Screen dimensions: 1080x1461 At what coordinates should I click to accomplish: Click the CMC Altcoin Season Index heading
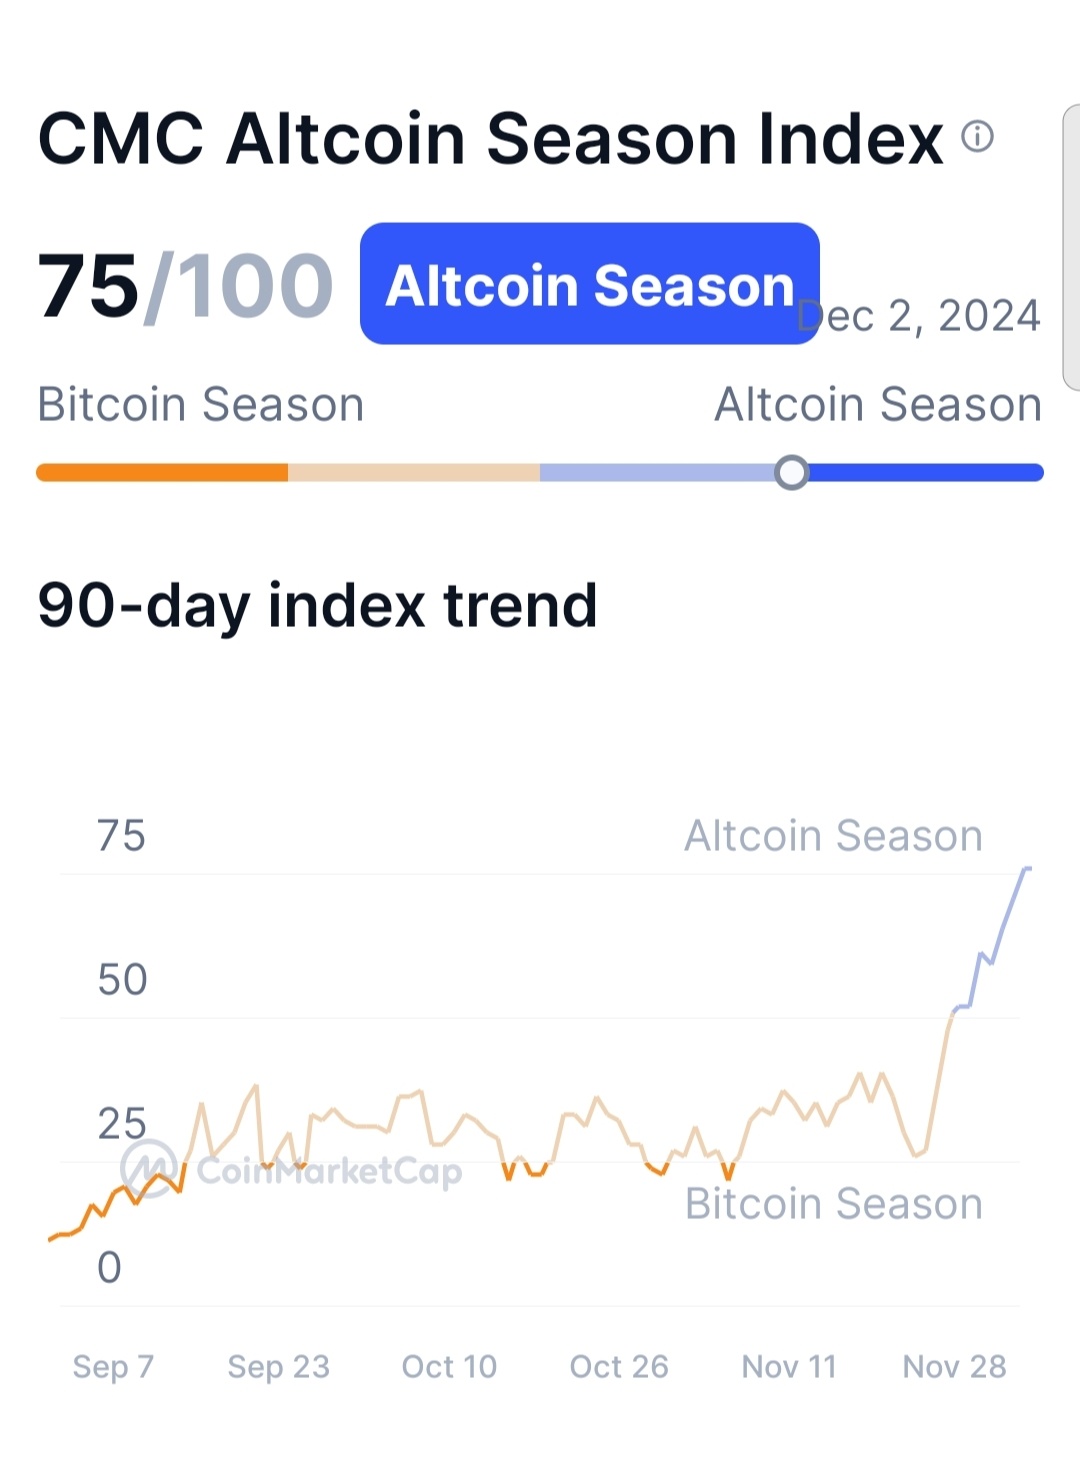[491, 138]
